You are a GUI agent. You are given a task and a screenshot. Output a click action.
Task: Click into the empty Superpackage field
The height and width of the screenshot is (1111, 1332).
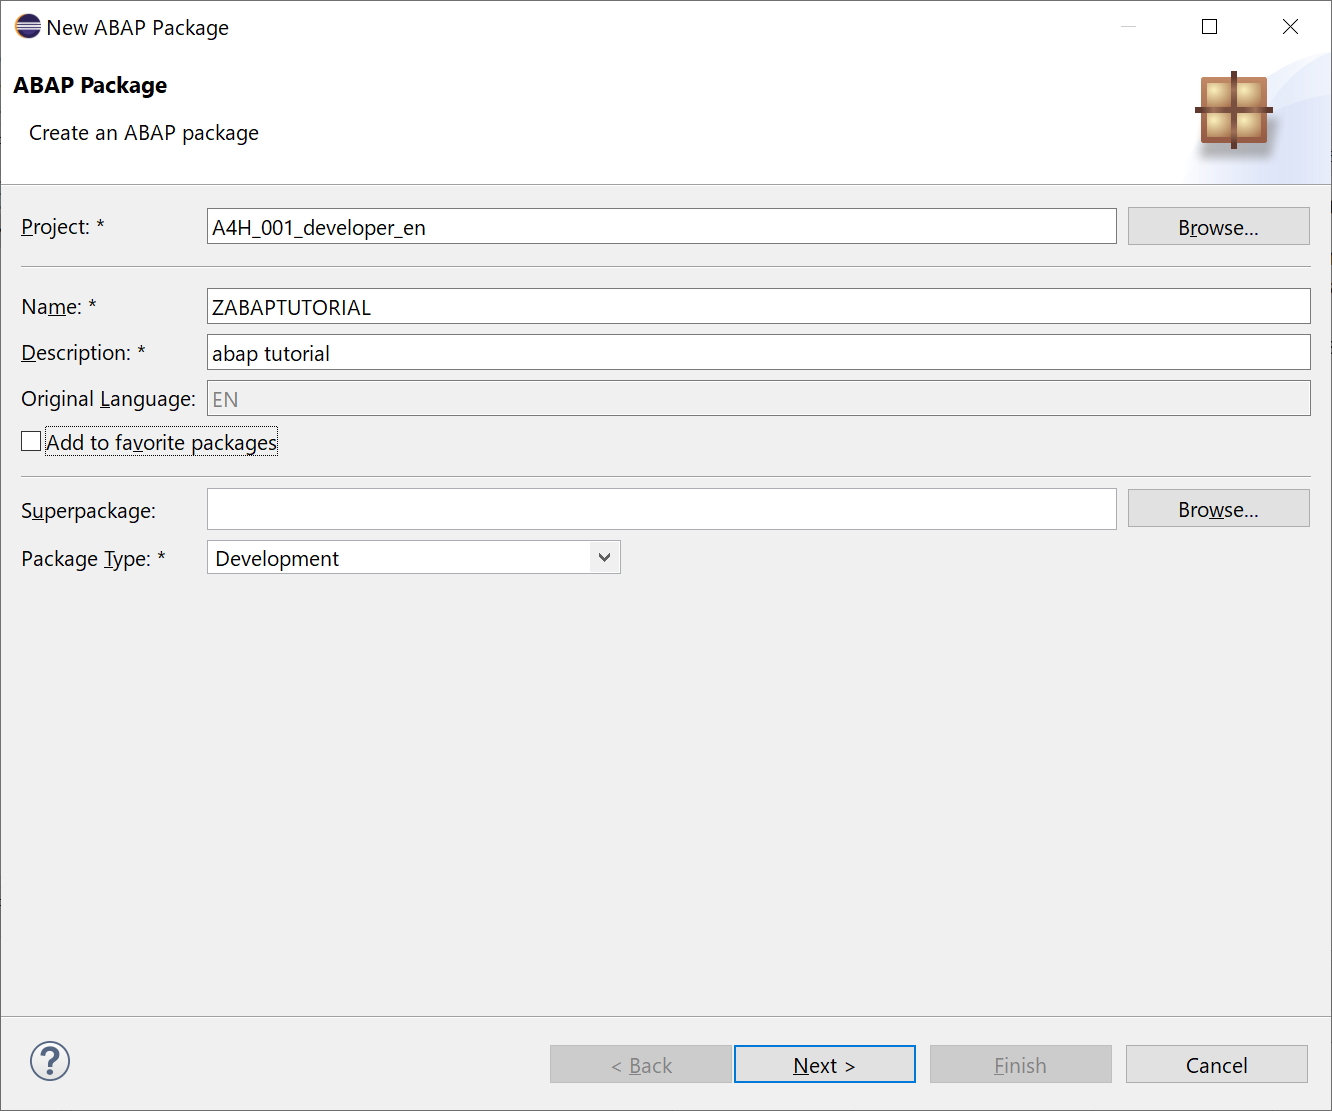661,509
